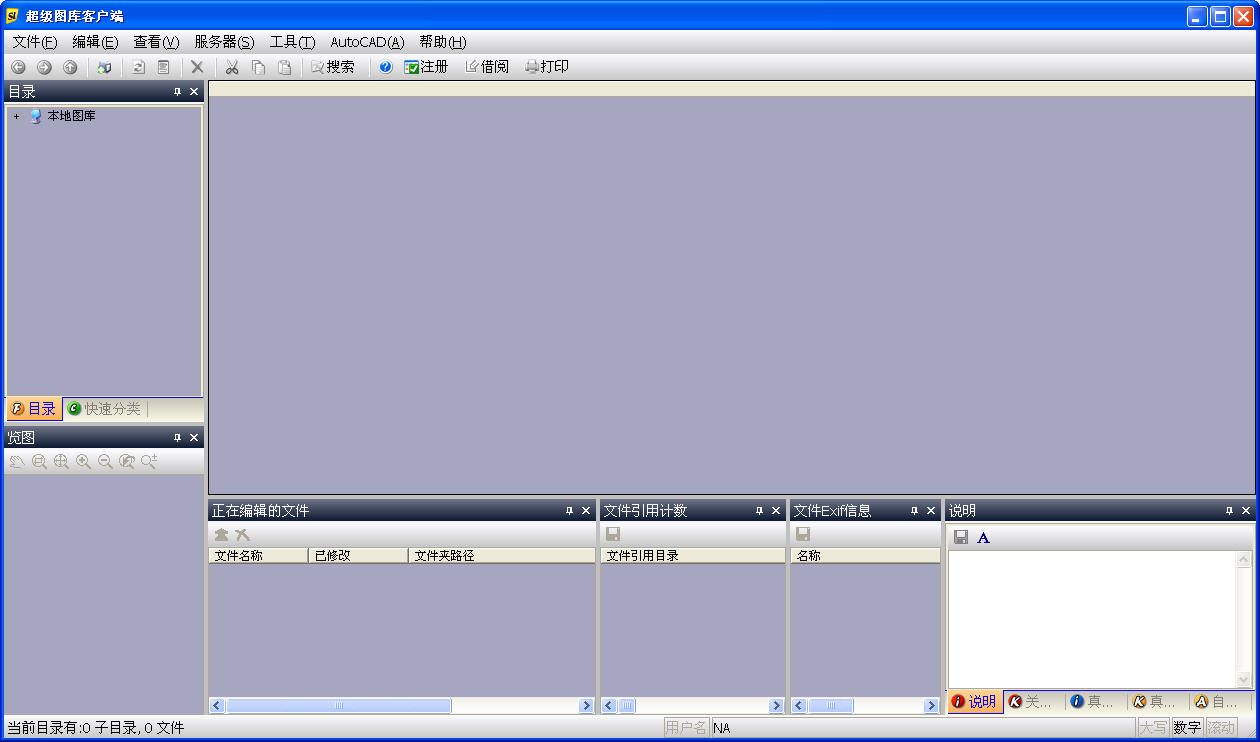Click save icon in 说明 panel toolbar
This screenshot has width=1260, height=742.
[961, 538]
